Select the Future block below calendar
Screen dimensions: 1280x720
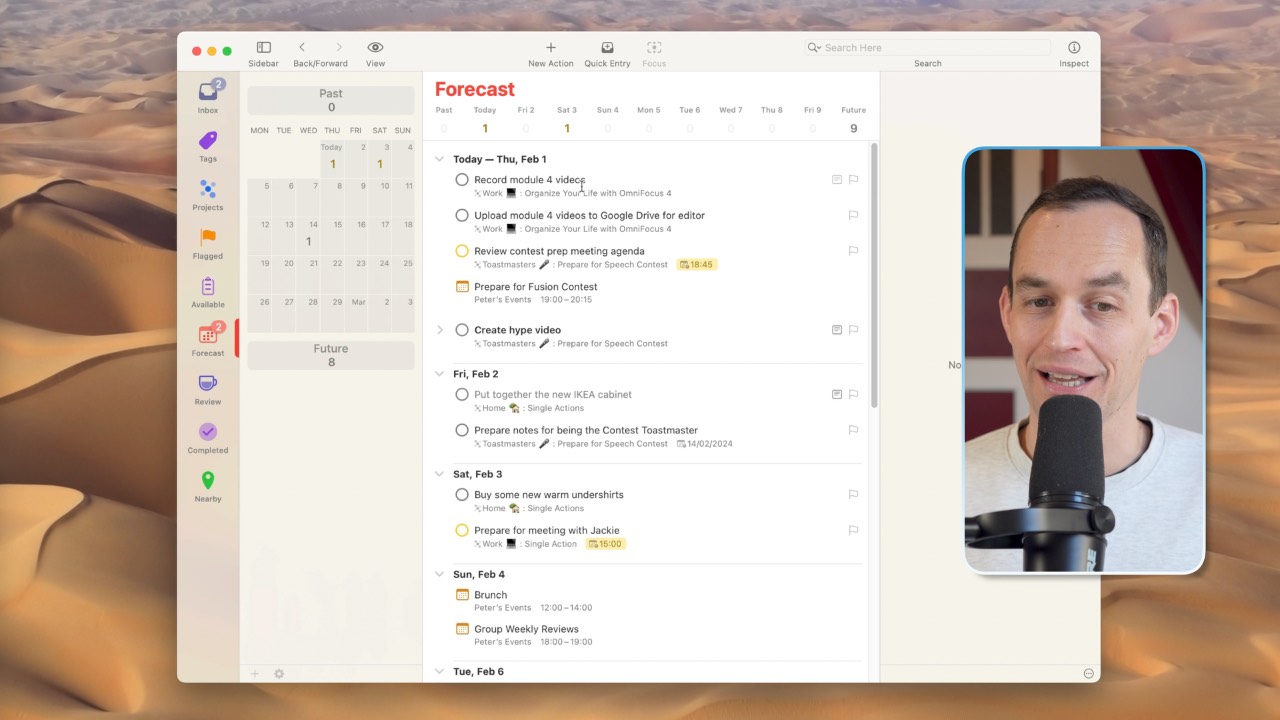tap(331, 355)
